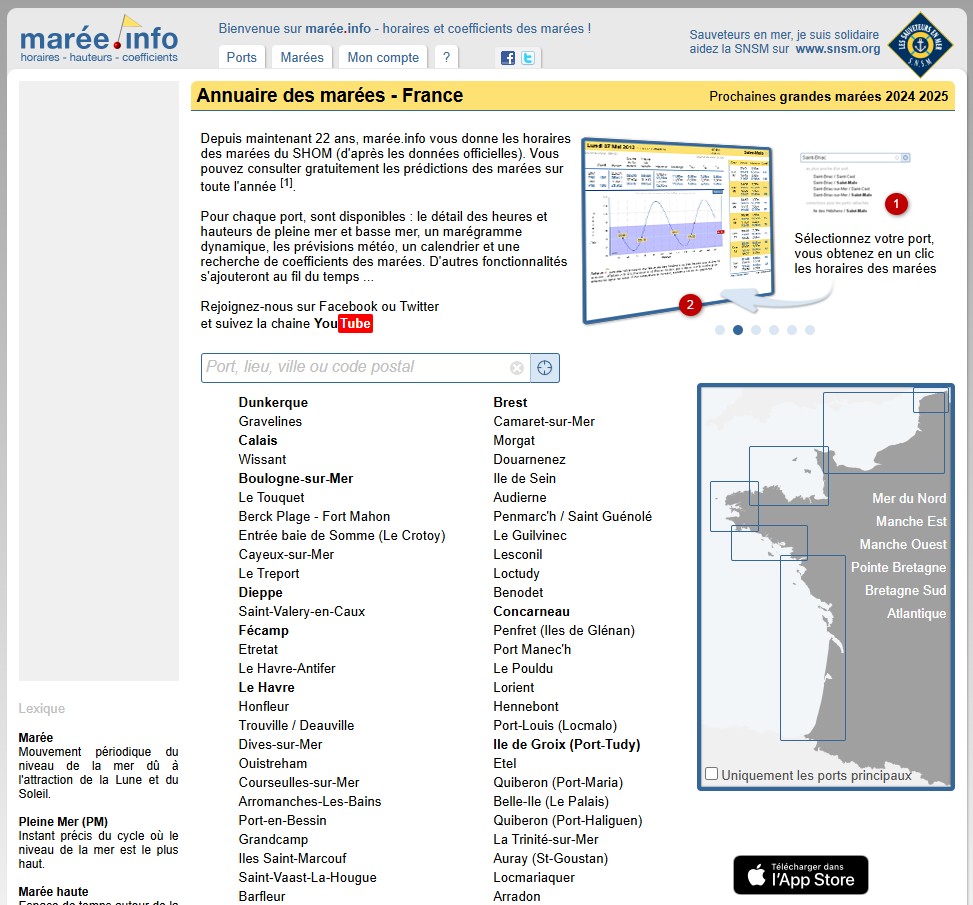Open the Mon compte tab
Screen dimensions: 973x905
[383, 58]
